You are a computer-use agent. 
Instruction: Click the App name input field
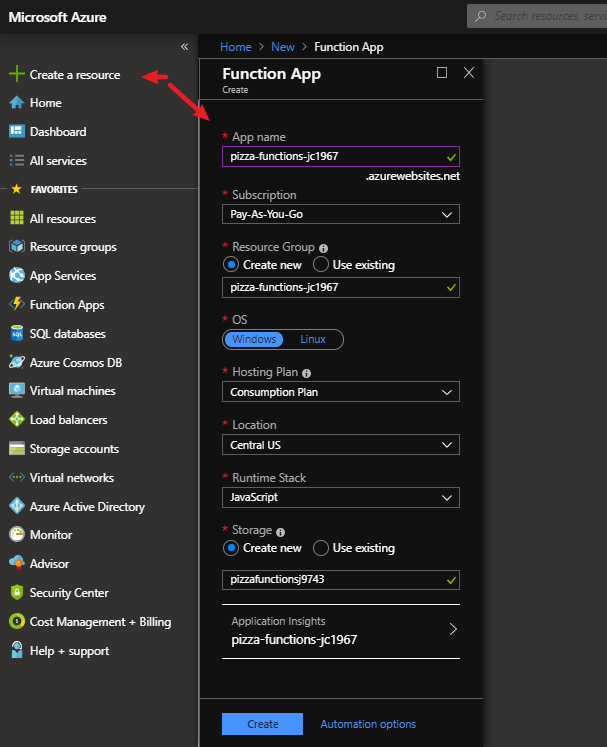point(341,156)
